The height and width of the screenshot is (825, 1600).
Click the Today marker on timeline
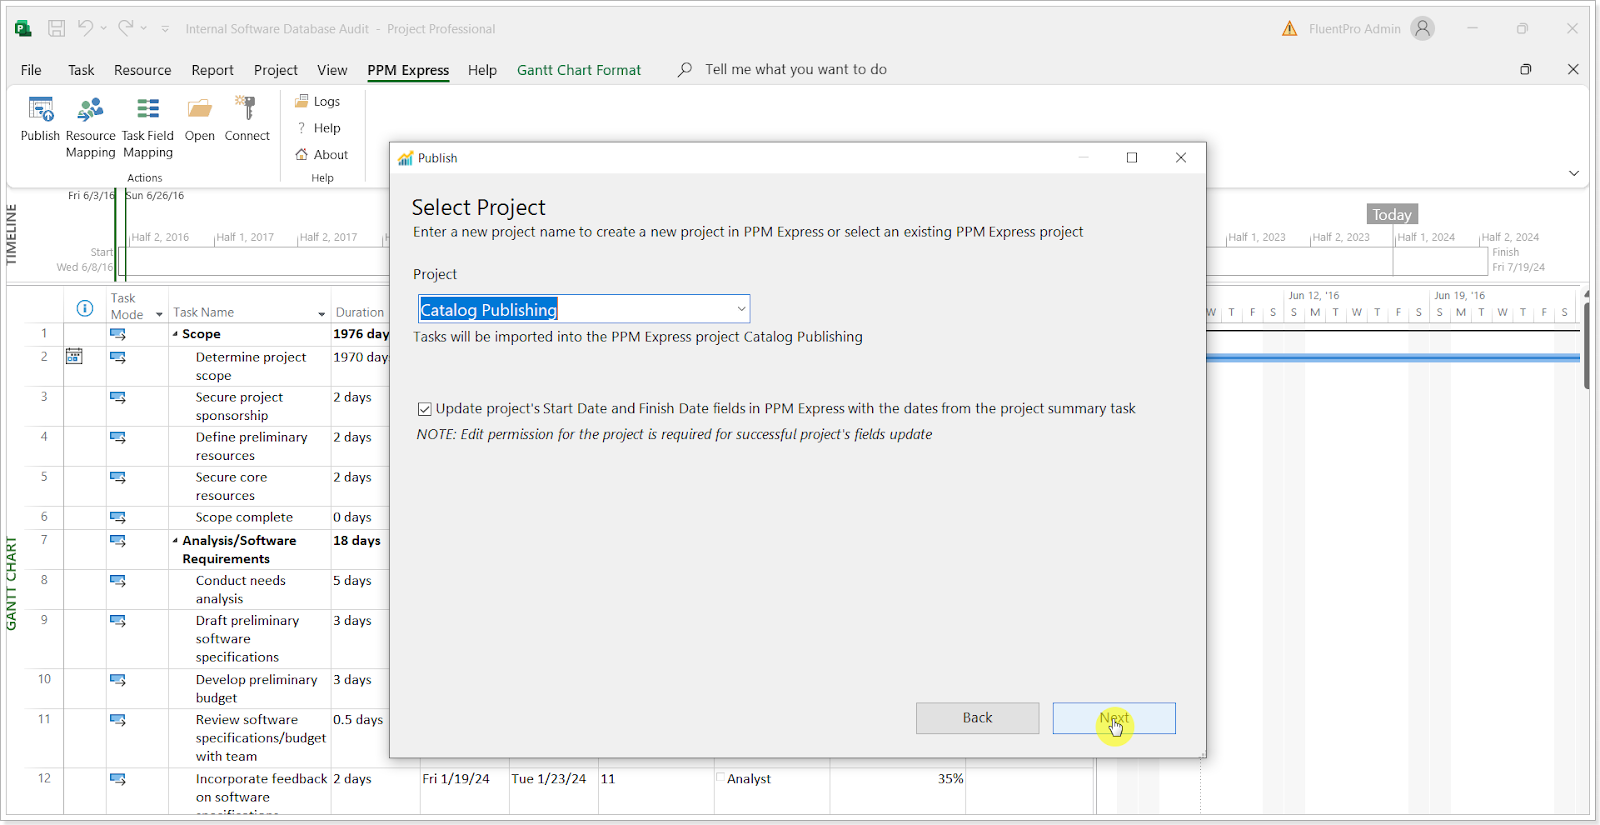point(1392,215)
